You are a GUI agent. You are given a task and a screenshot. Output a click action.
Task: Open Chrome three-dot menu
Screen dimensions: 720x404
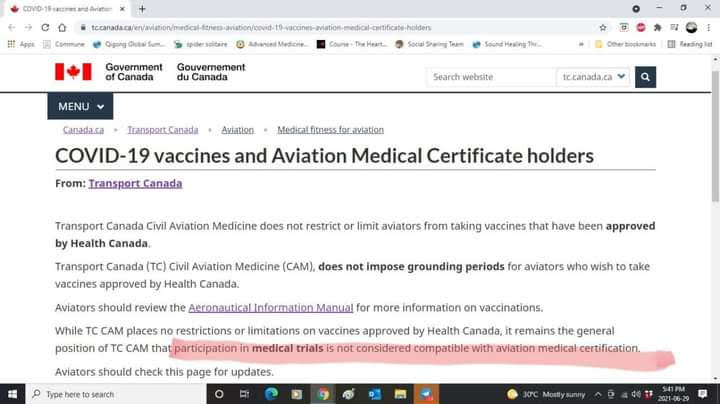709,28
